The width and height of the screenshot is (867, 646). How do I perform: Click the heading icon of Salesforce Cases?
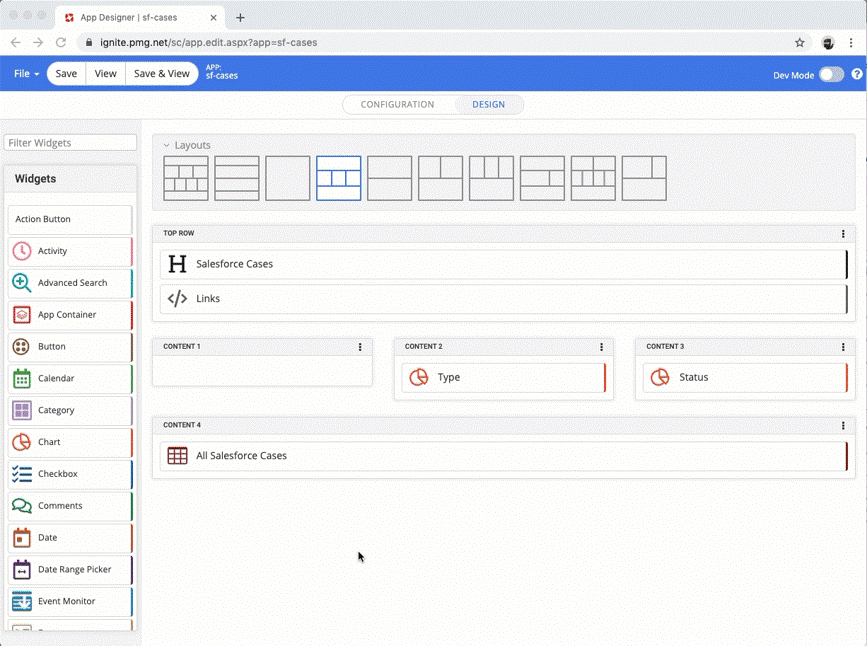177,264
